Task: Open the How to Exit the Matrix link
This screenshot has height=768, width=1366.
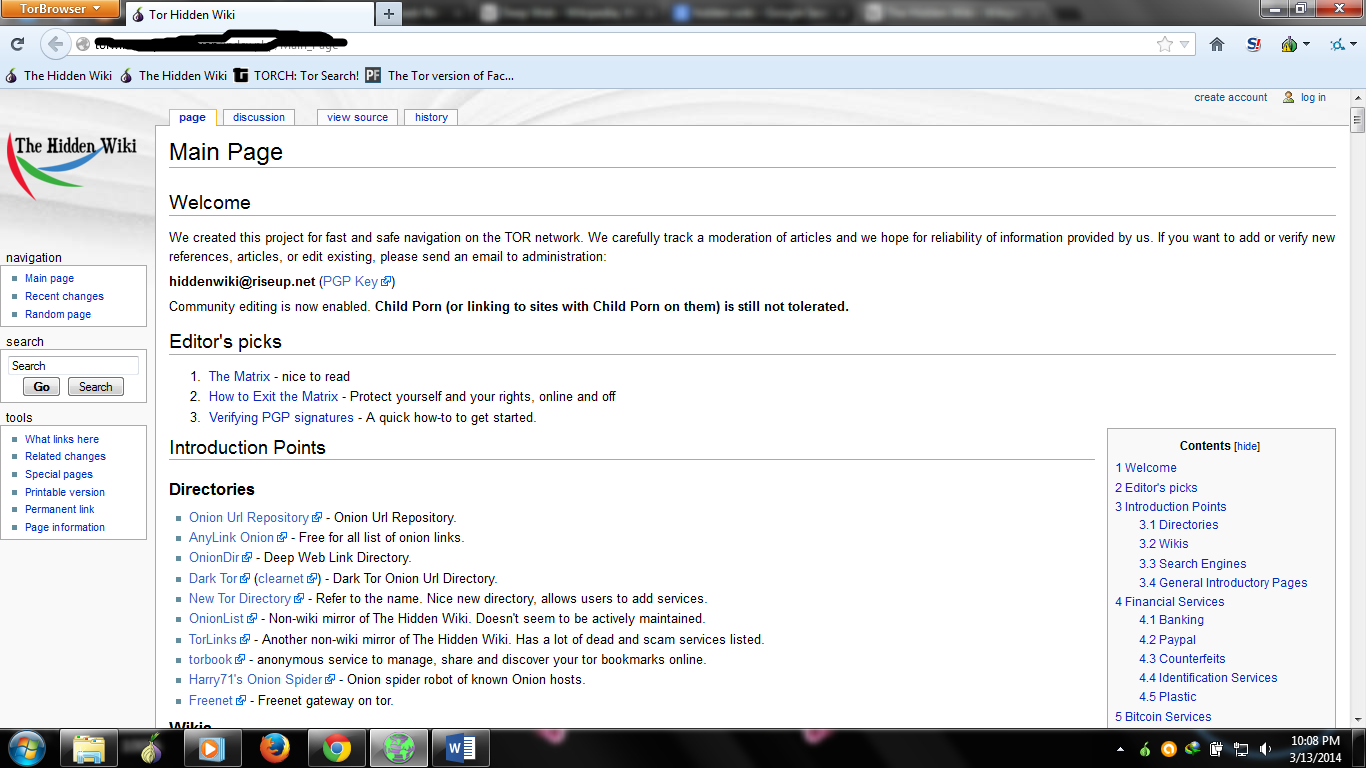Action: [x=273, y=396]
